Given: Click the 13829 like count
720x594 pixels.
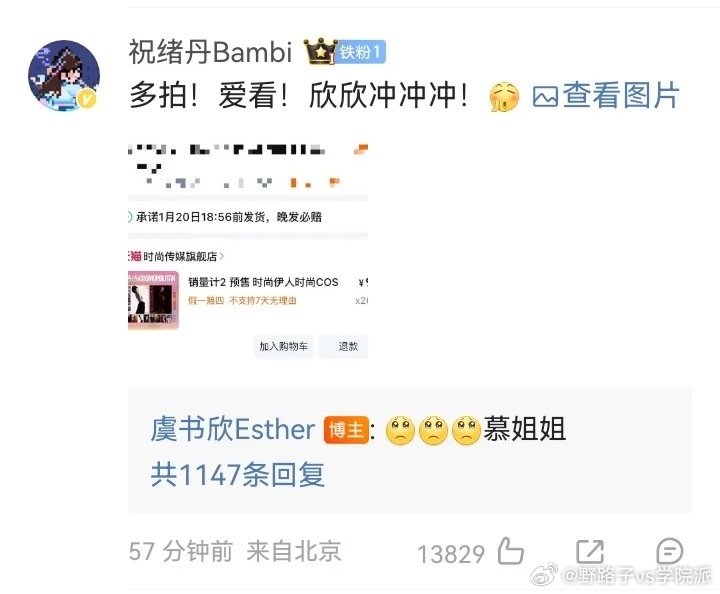Looking at the screenshot, I should click(451, 554).
